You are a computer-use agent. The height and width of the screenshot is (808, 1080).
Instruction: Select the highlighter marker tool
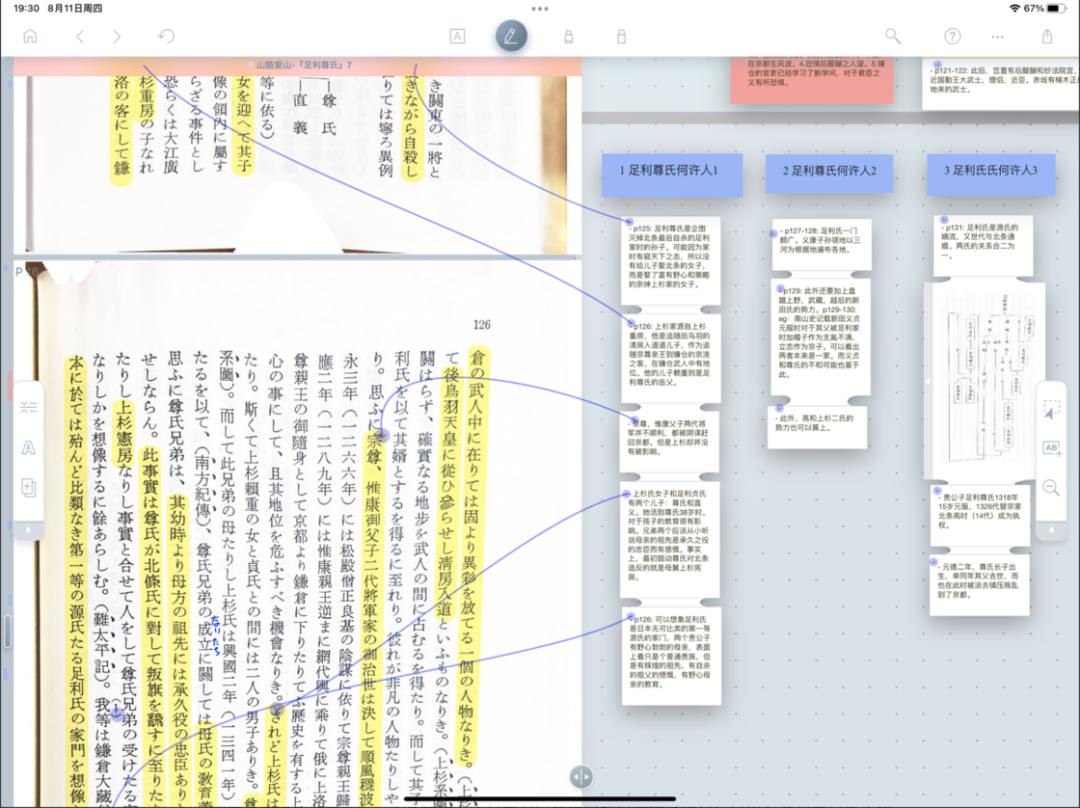[568, 37]
